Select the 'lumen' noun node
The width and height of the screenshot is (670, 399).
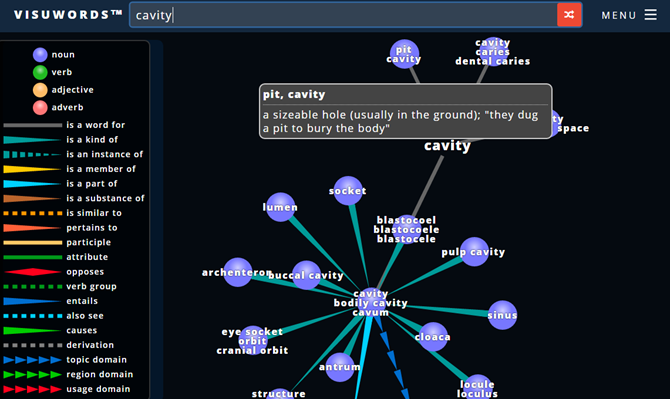pyautogui.click(x=280, y=207)
